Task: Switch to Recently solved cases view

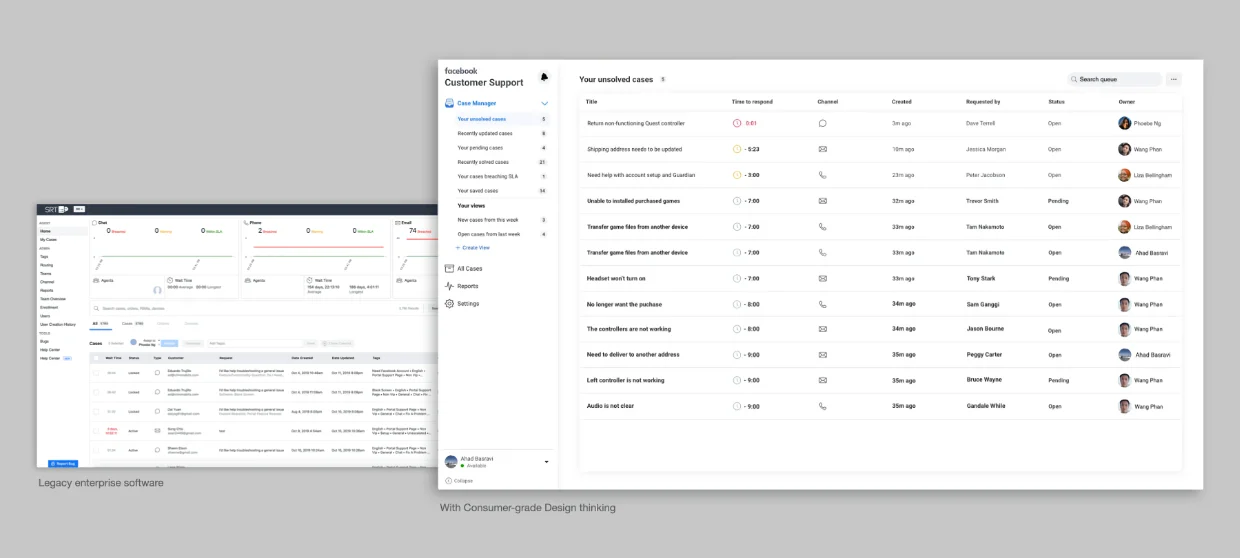Action: (483, 162)
